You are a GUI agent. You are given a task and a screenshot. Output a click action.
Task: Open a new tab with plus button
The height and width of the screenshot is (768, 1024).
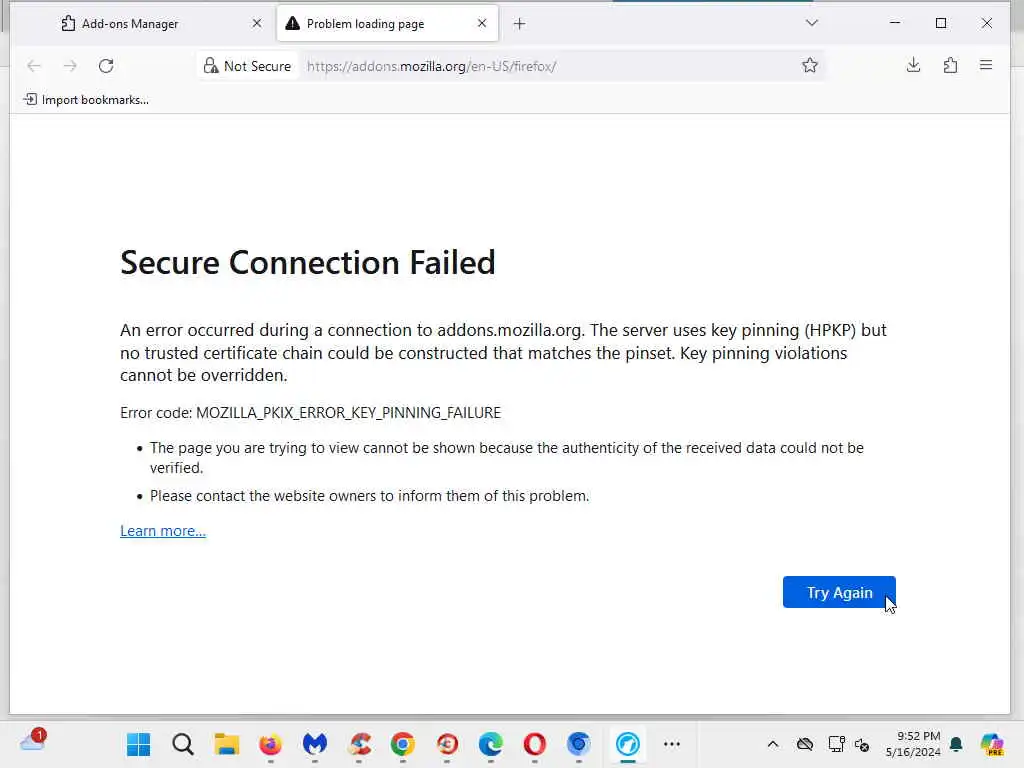tap(519, 24)
